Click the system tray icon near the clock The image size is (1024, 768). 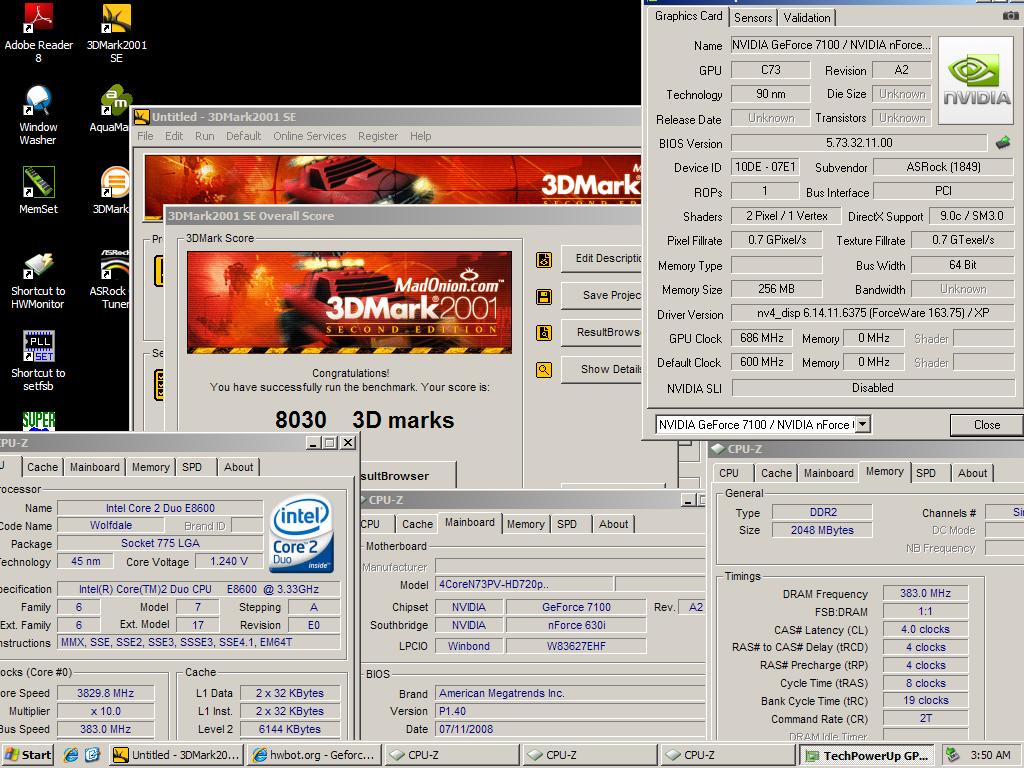pyautogui.click(x=952, y=755)
